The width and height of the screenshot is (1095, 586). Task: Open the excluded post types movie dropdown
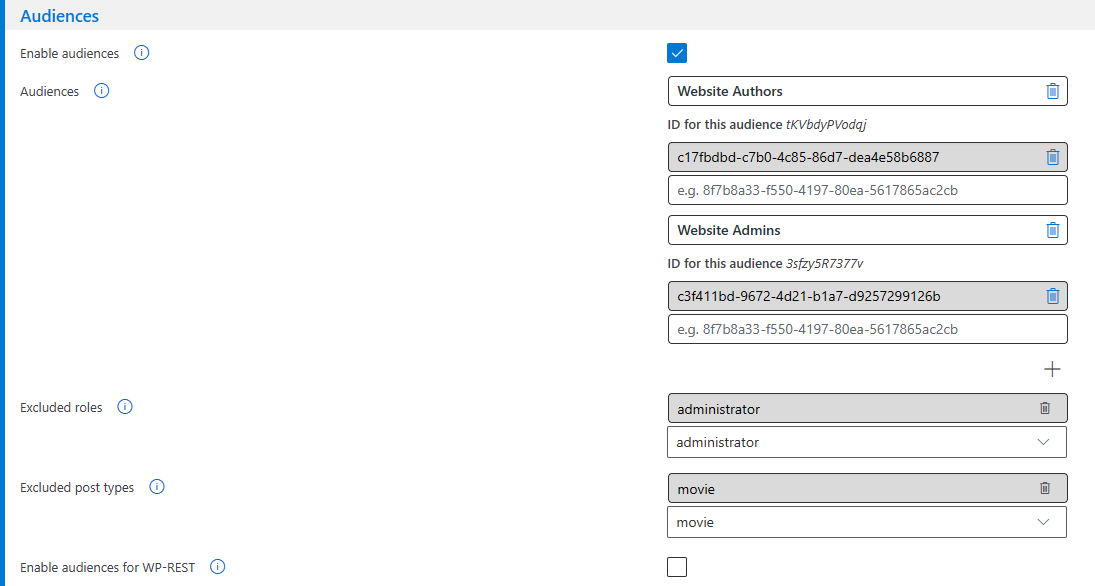867,522
